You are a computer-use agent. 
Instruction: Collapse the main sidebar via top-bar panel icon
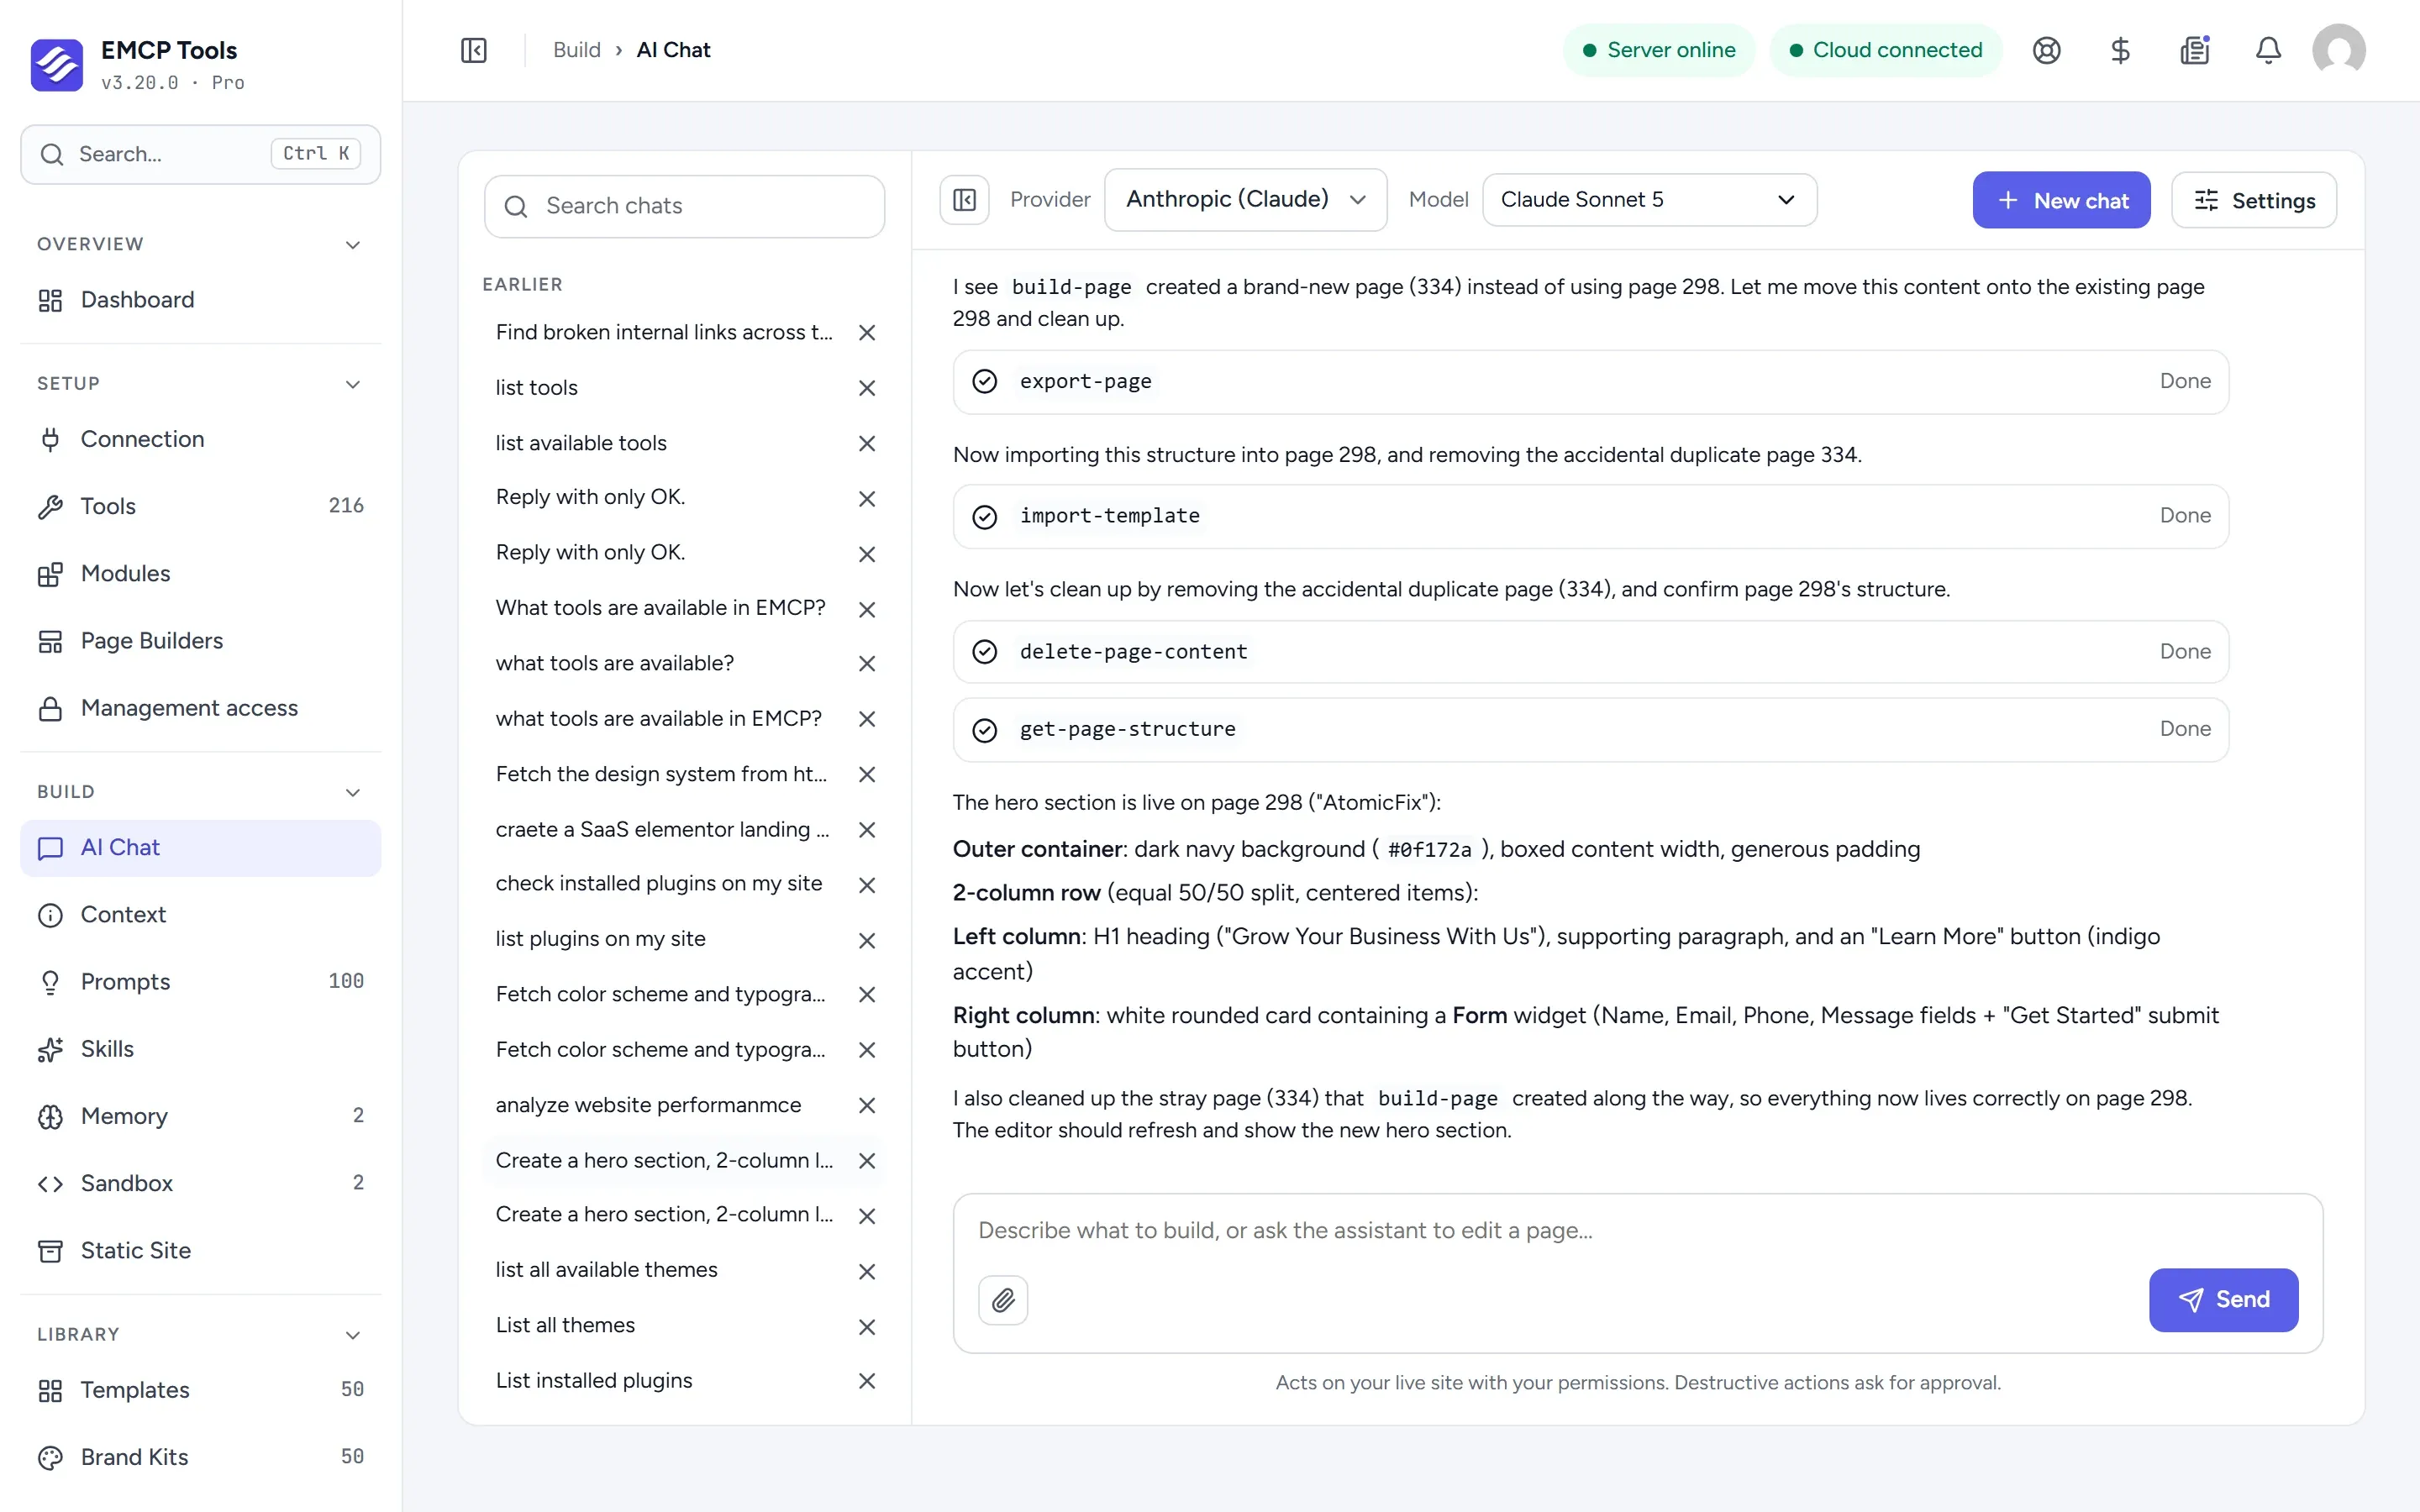(x=474, y=50)
